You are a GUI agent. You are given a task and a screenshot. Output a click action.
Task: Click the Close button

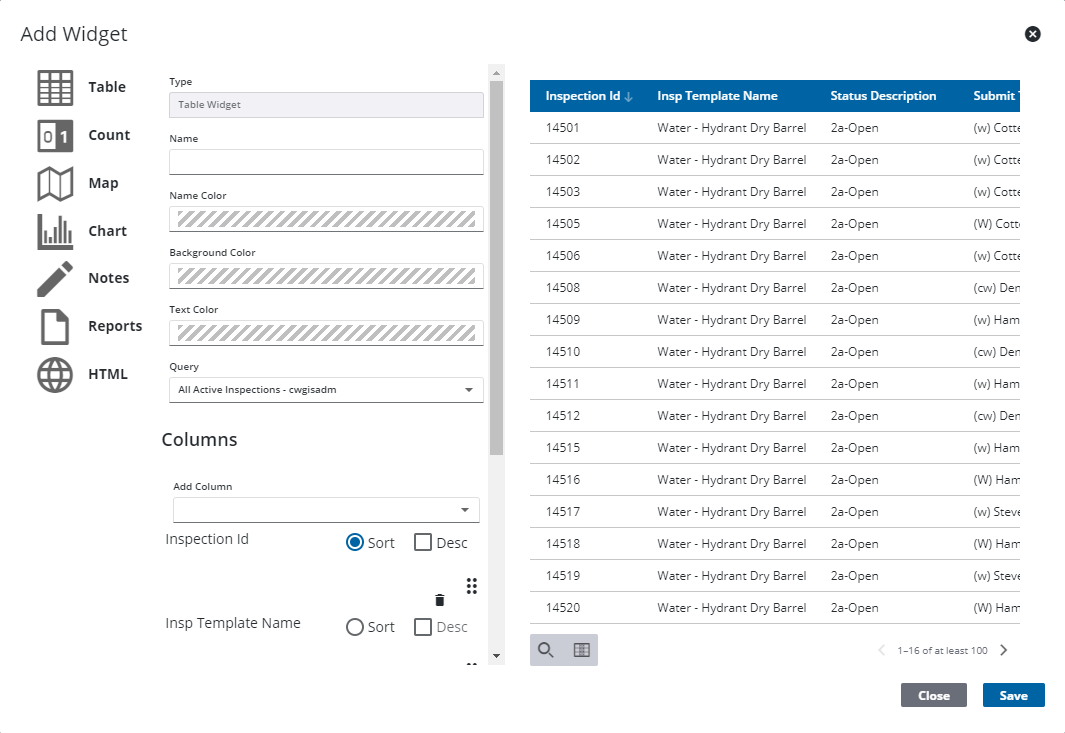[934, 696]
